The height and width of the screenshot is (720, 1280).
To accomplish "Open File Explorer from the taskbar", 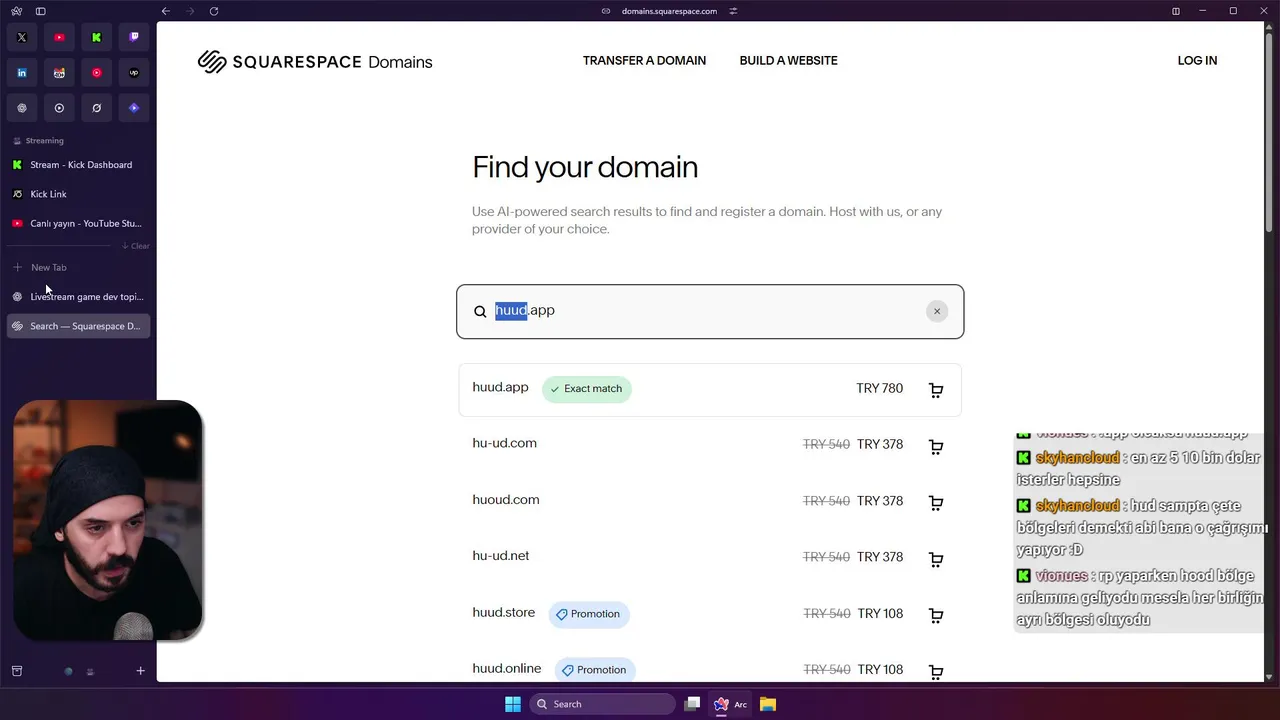I will [767, 704].
